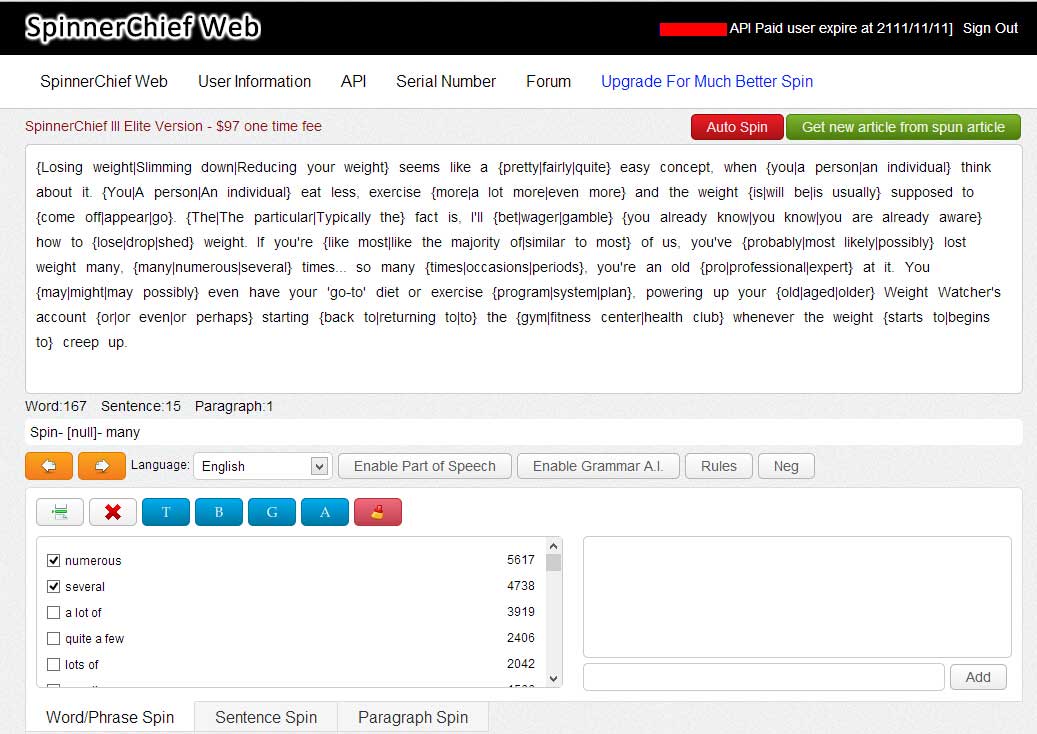
Task: Uncheck the 'numerous' synonym checkbox
Action: (x=54, y=561)
